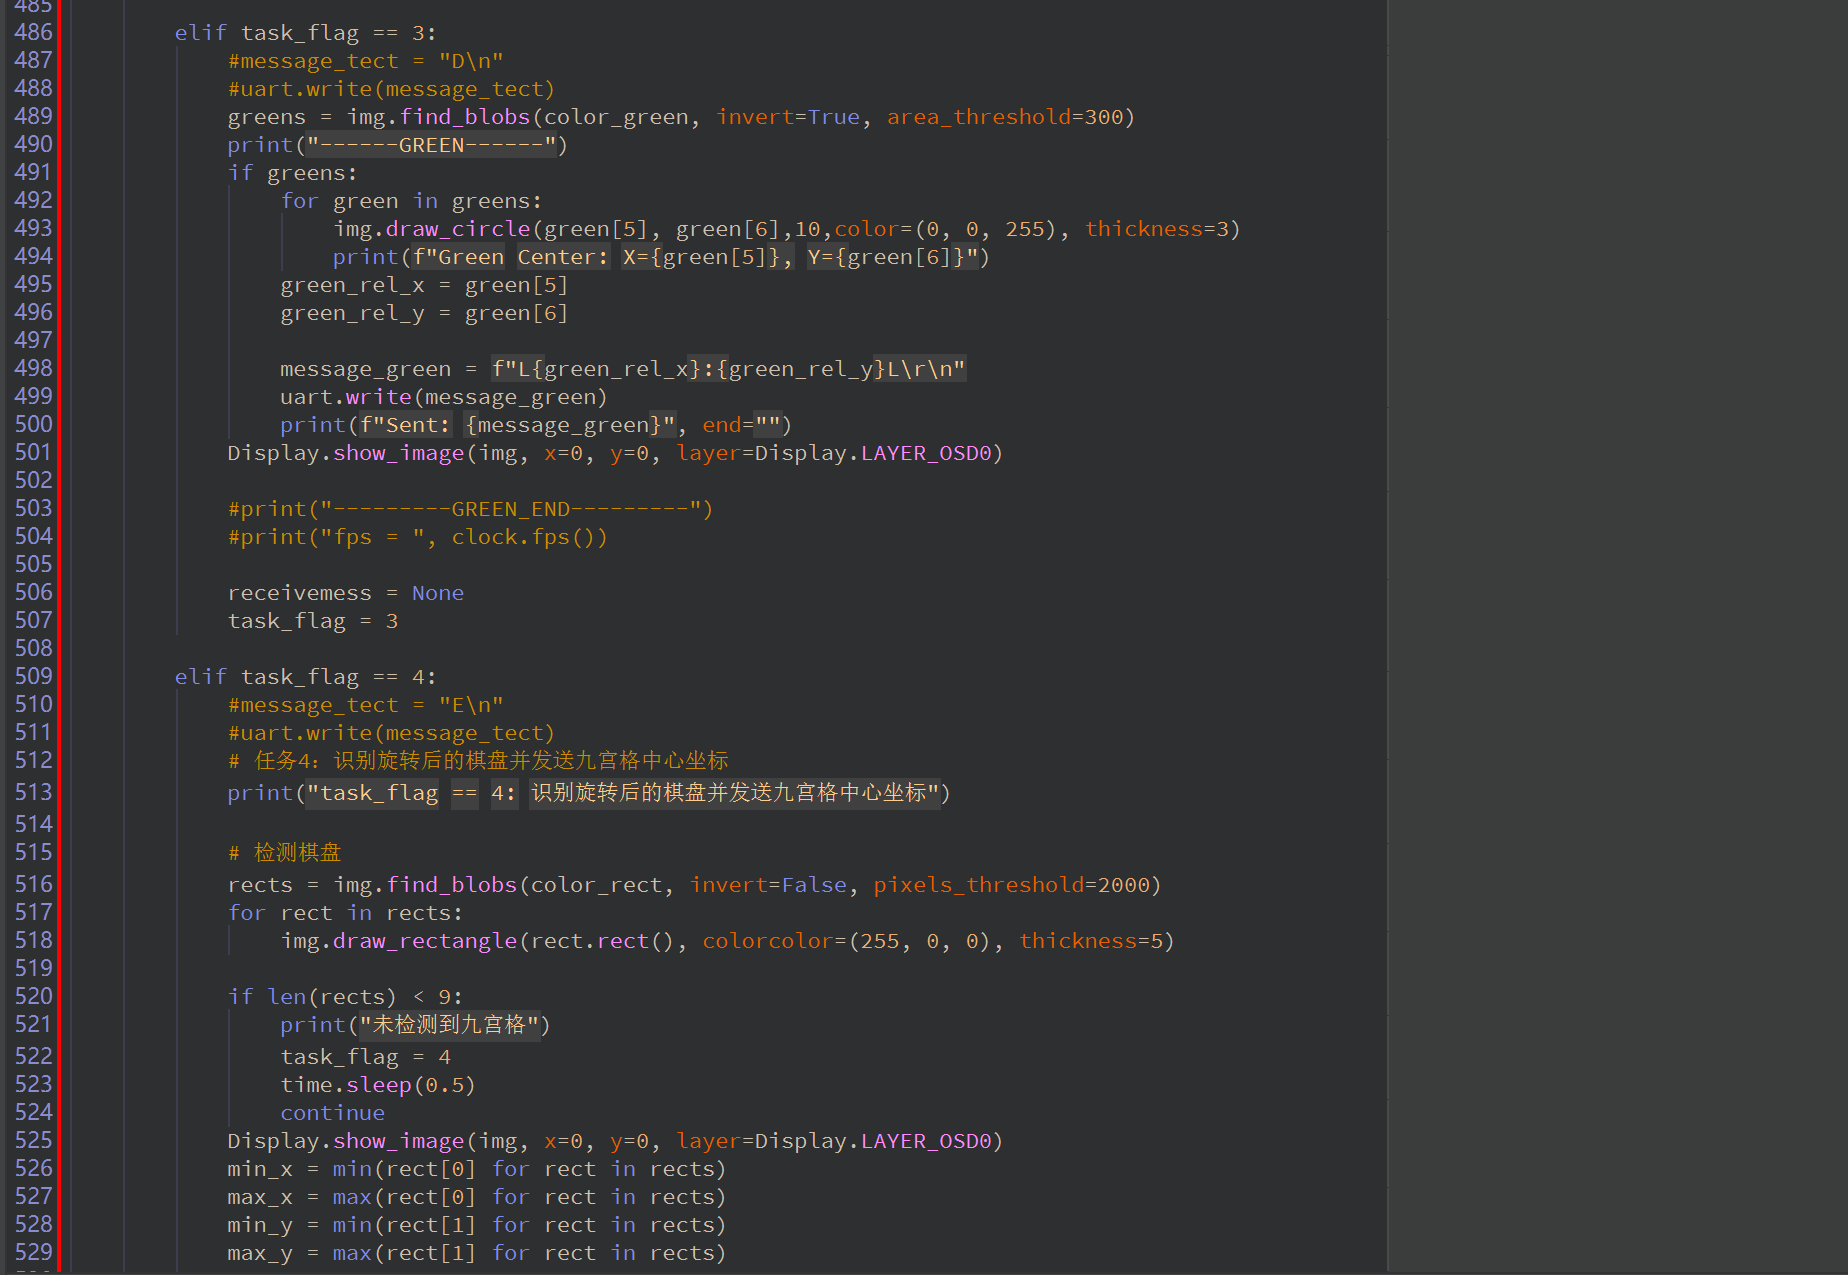Click line number 486 in the gutter
Image resolution: width=1848 pixels, height=1275 pixels.
click(x=33, y=33)
